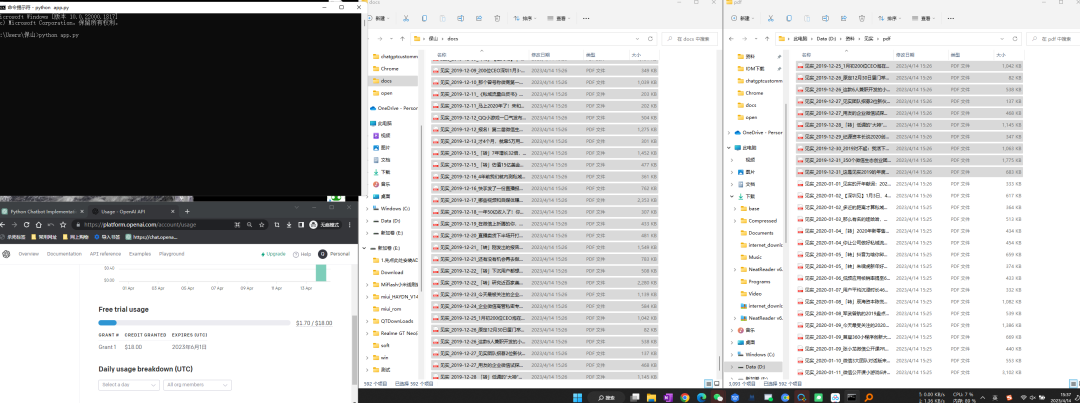Open the Documentation nav item
The height and width of the screenshot is (403, 1080).
pyautogui.click(x=64, y=254)
